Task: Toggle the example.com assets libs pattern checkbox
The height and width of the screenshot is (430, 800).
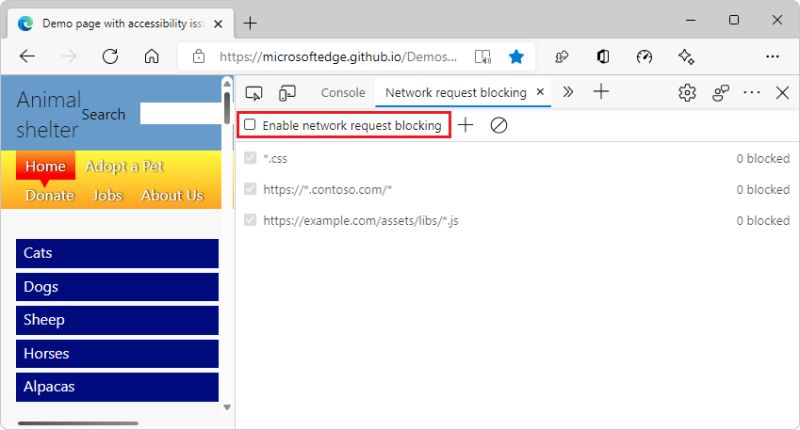Action: click(250, 220)
